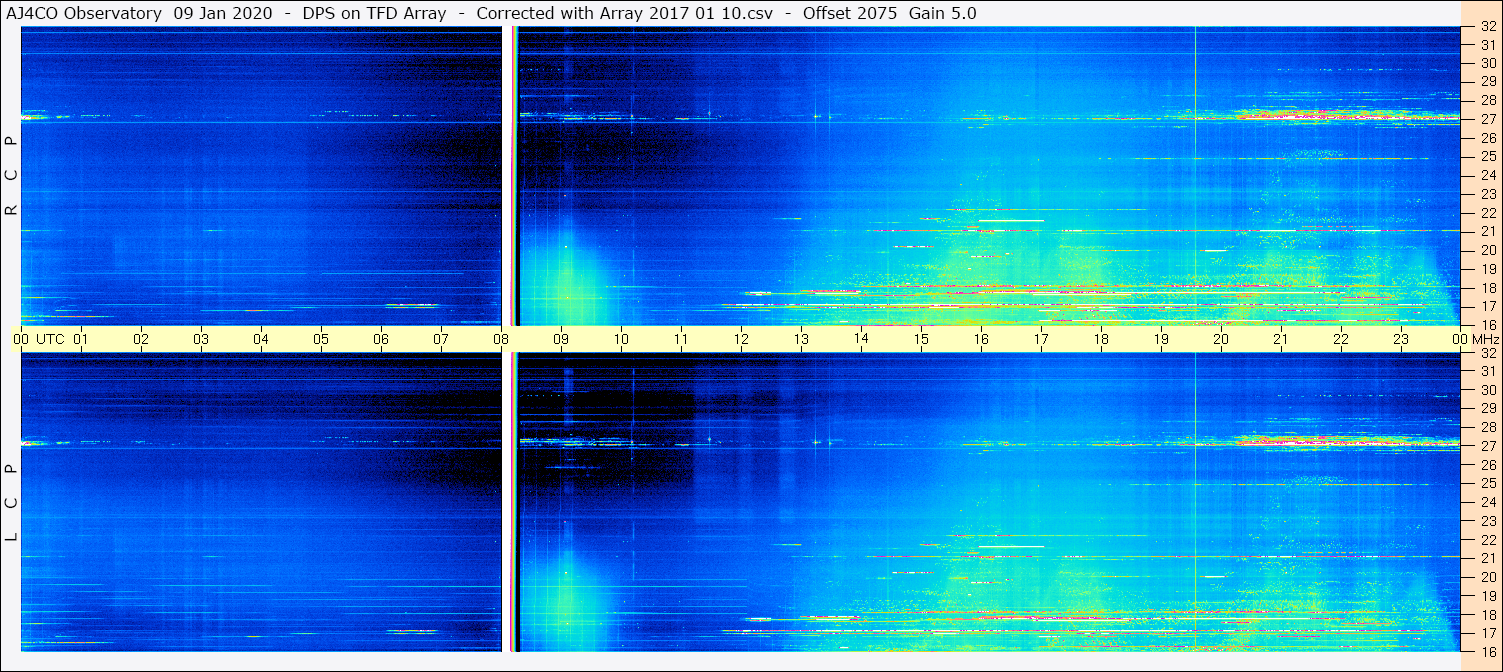
Task: Click the 'Gain 5.0' value in title
Action: [x=943, y=13]
